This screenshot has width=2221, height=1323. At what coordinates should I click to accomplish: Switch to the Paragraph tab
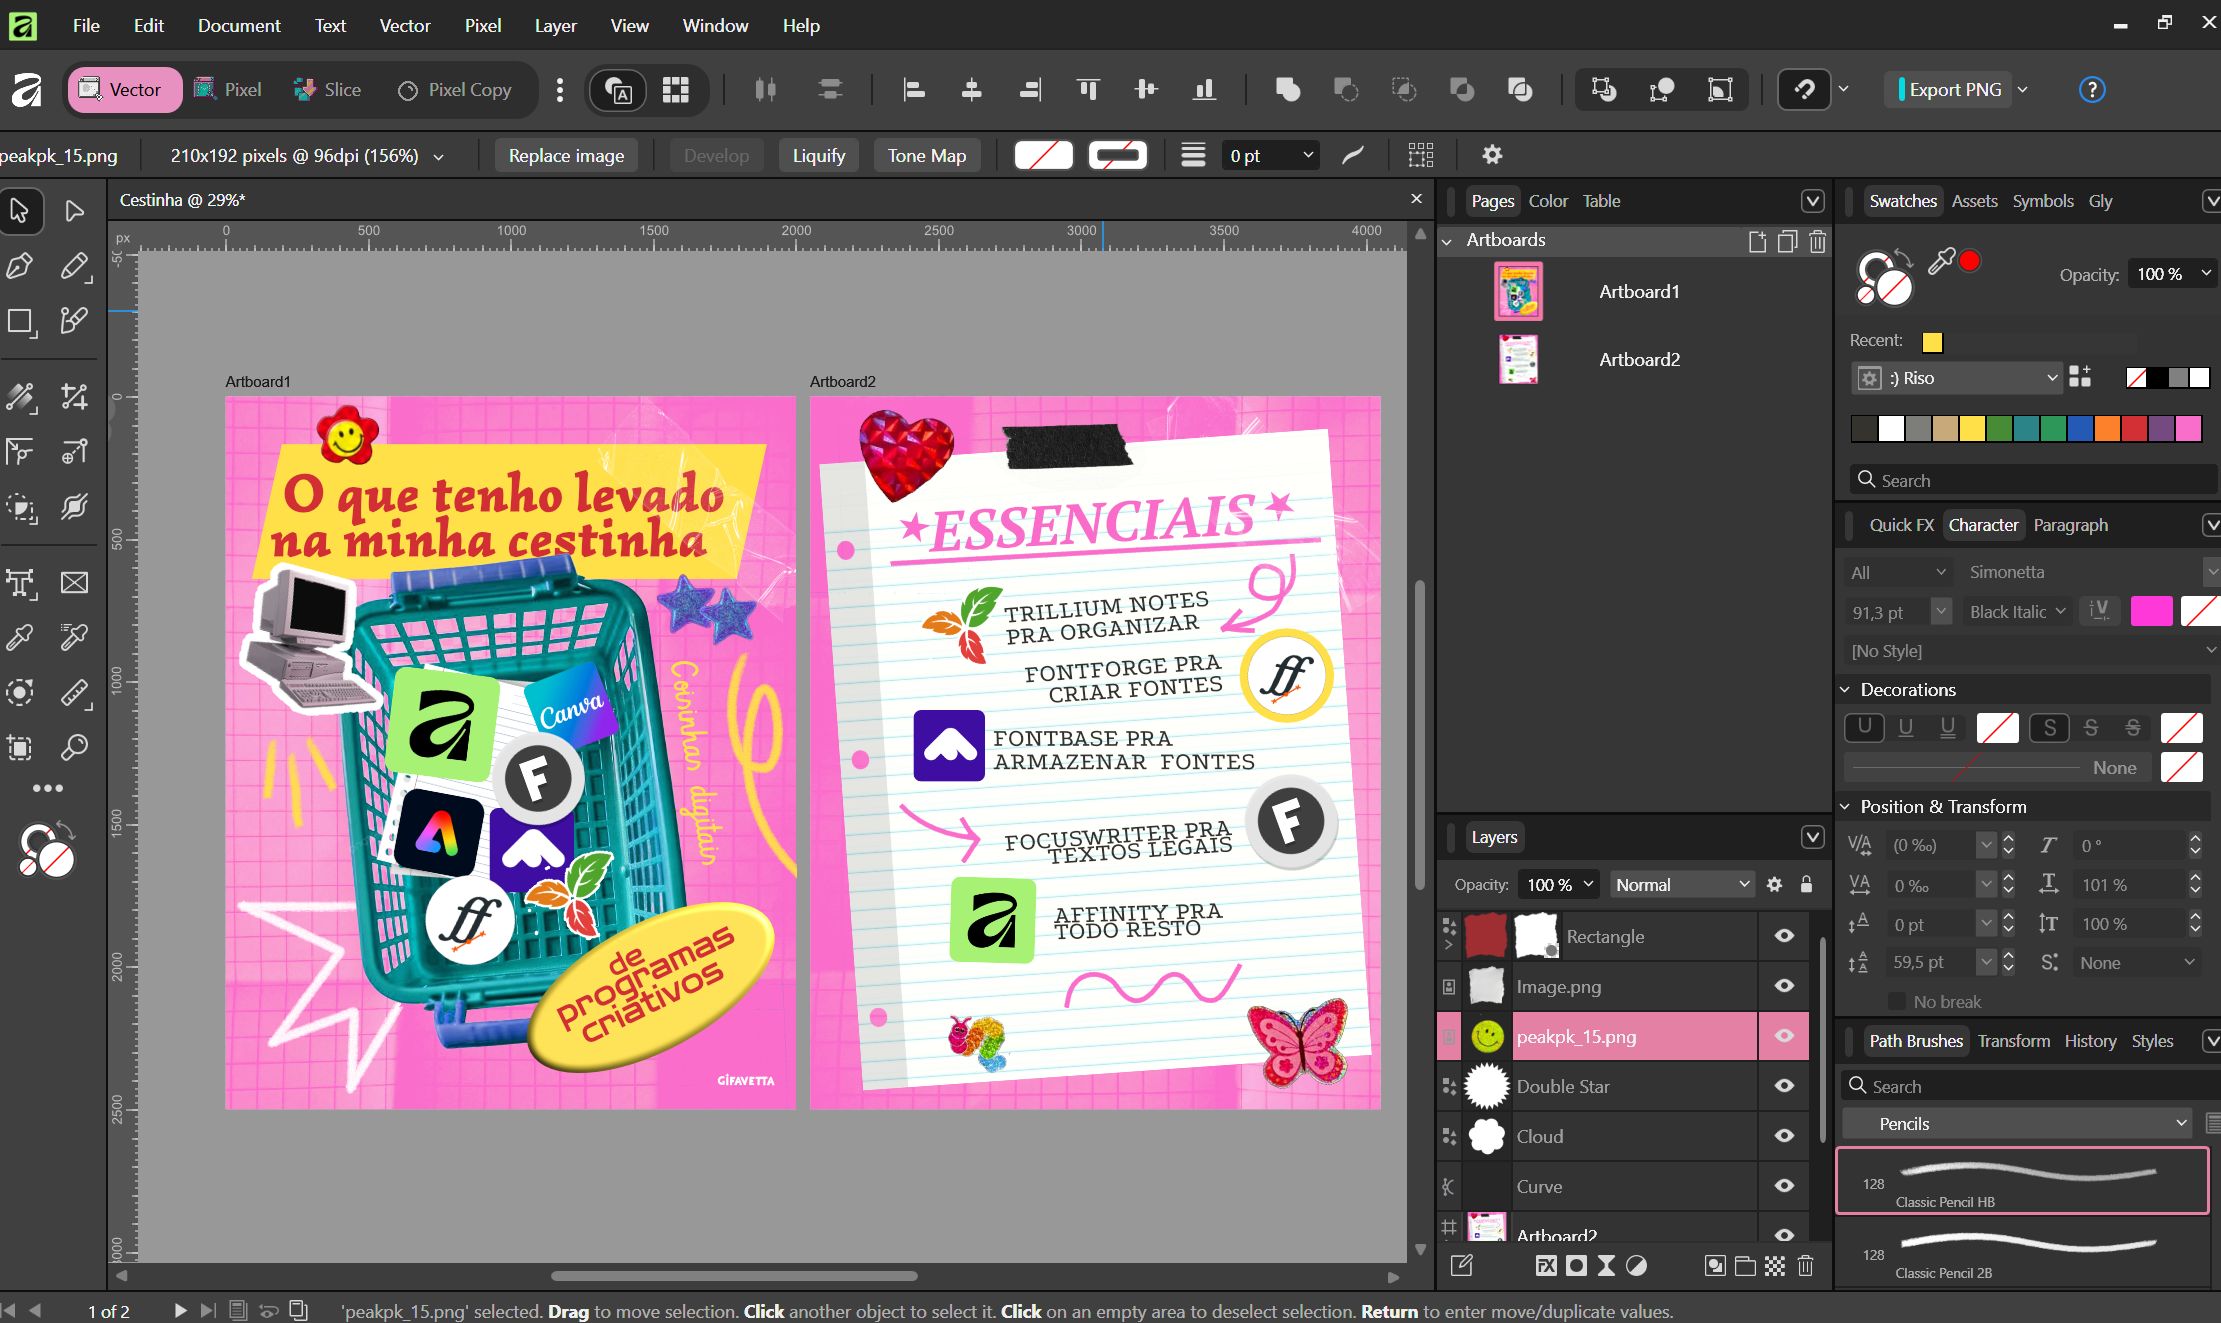2070,525
